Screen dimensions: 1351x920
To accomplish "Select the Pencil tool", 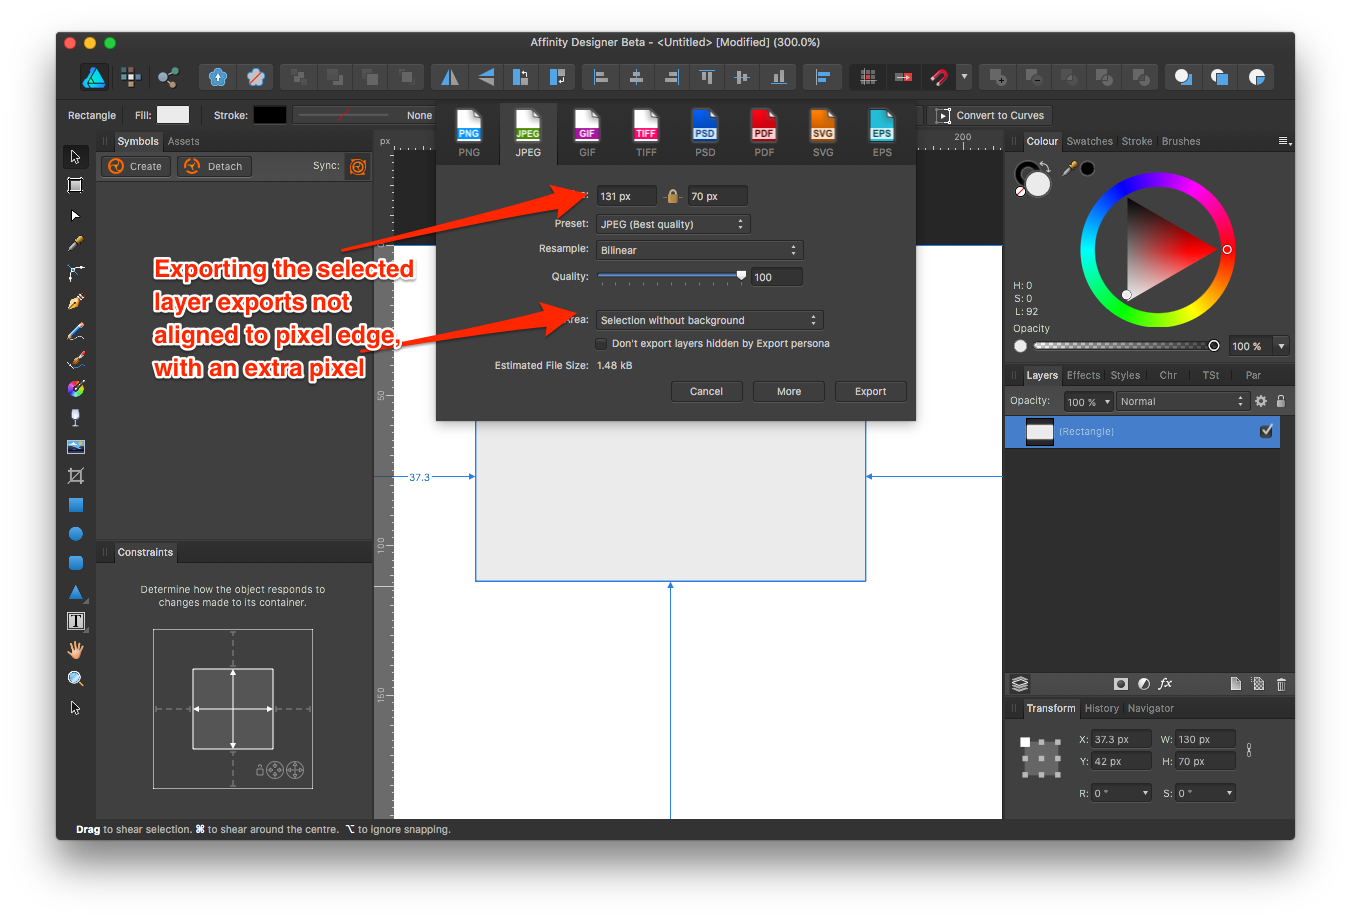I will pyautogui.click(x=75, y=331).
